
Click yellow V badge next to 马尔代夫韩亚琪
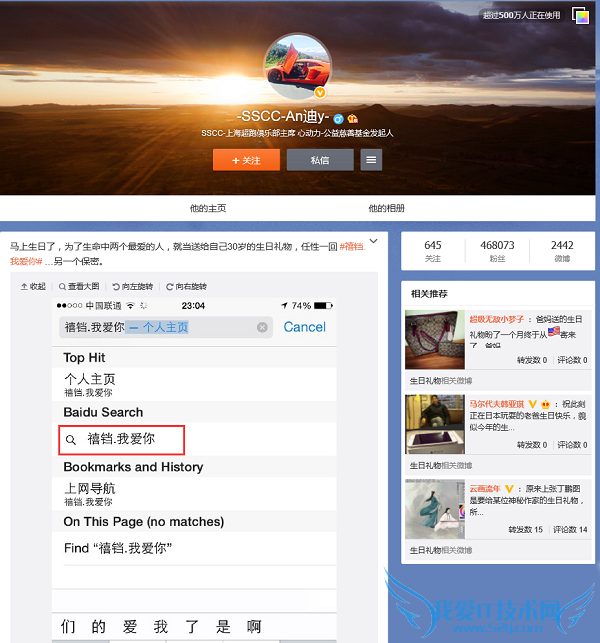(532, 404)
